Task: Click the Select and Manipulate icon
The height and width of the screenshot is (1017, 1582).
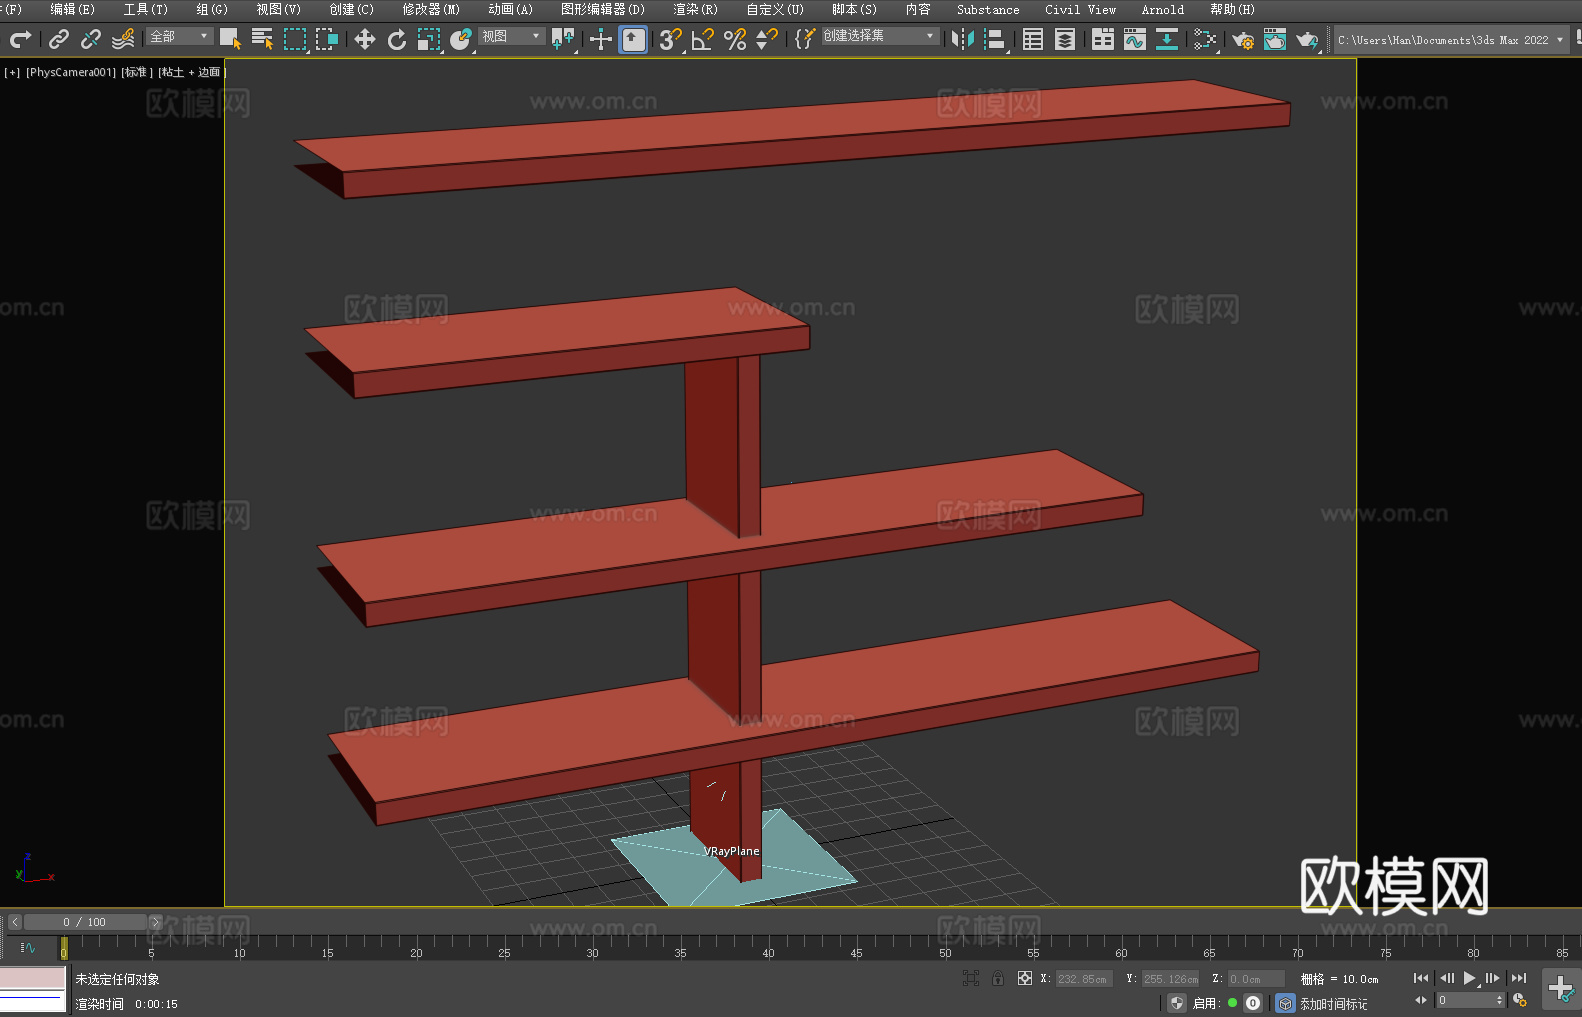Action: tap(600, 39)
